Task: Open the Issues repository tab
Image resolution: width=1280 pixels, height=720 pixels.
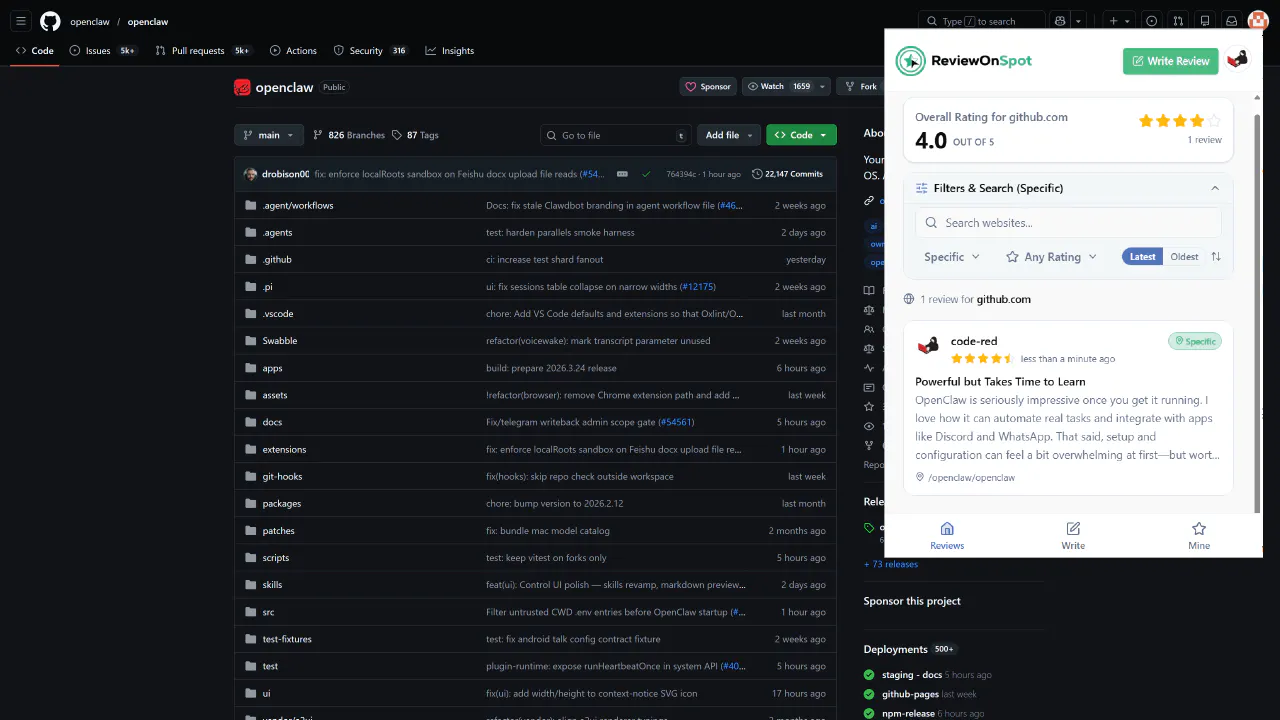Action: pyautogui.click(x=103, y=51)
